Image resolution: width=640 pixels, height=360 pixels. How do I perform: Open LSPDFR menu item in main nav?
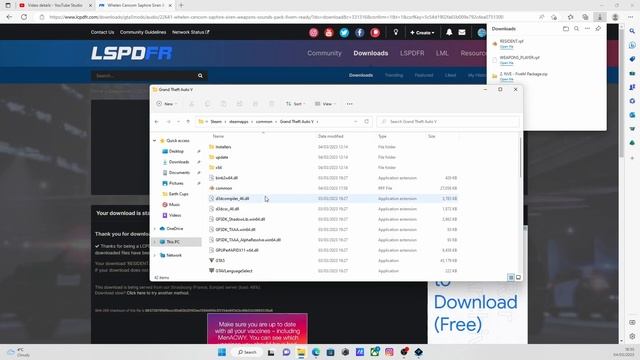[x=412, y=53]
